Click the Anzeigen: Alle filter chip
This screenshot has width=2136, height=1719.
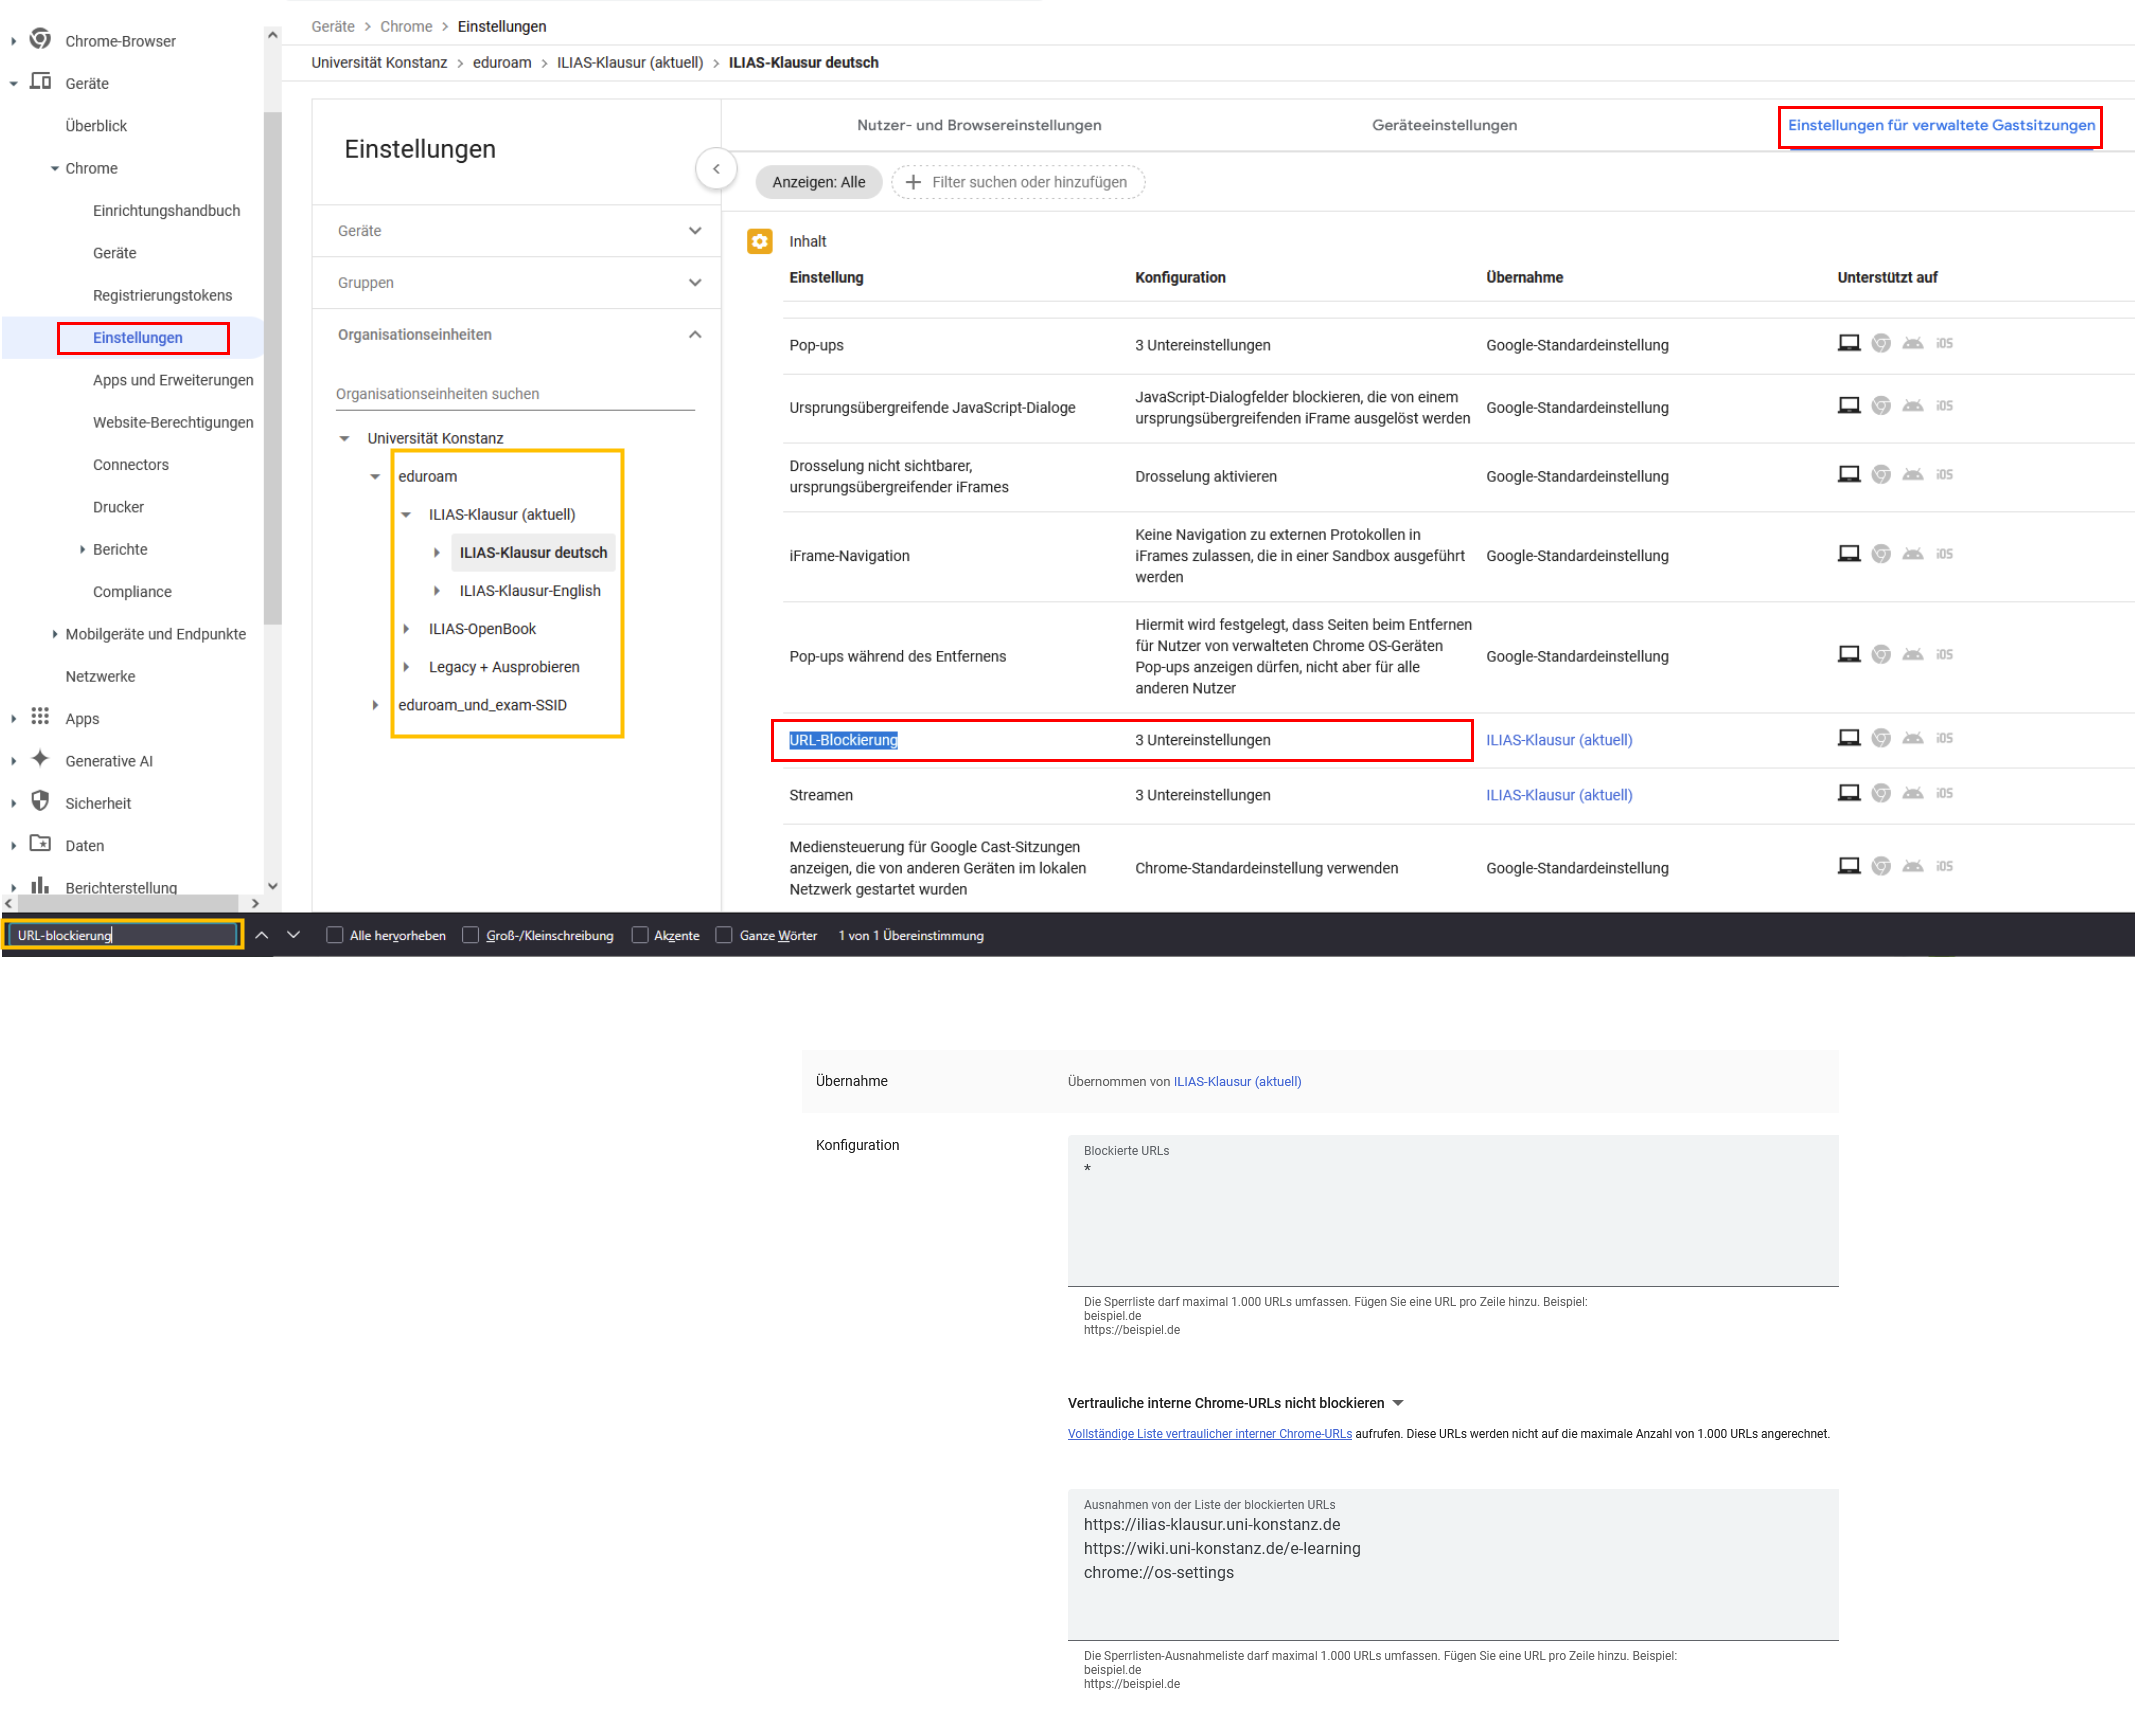819,182
